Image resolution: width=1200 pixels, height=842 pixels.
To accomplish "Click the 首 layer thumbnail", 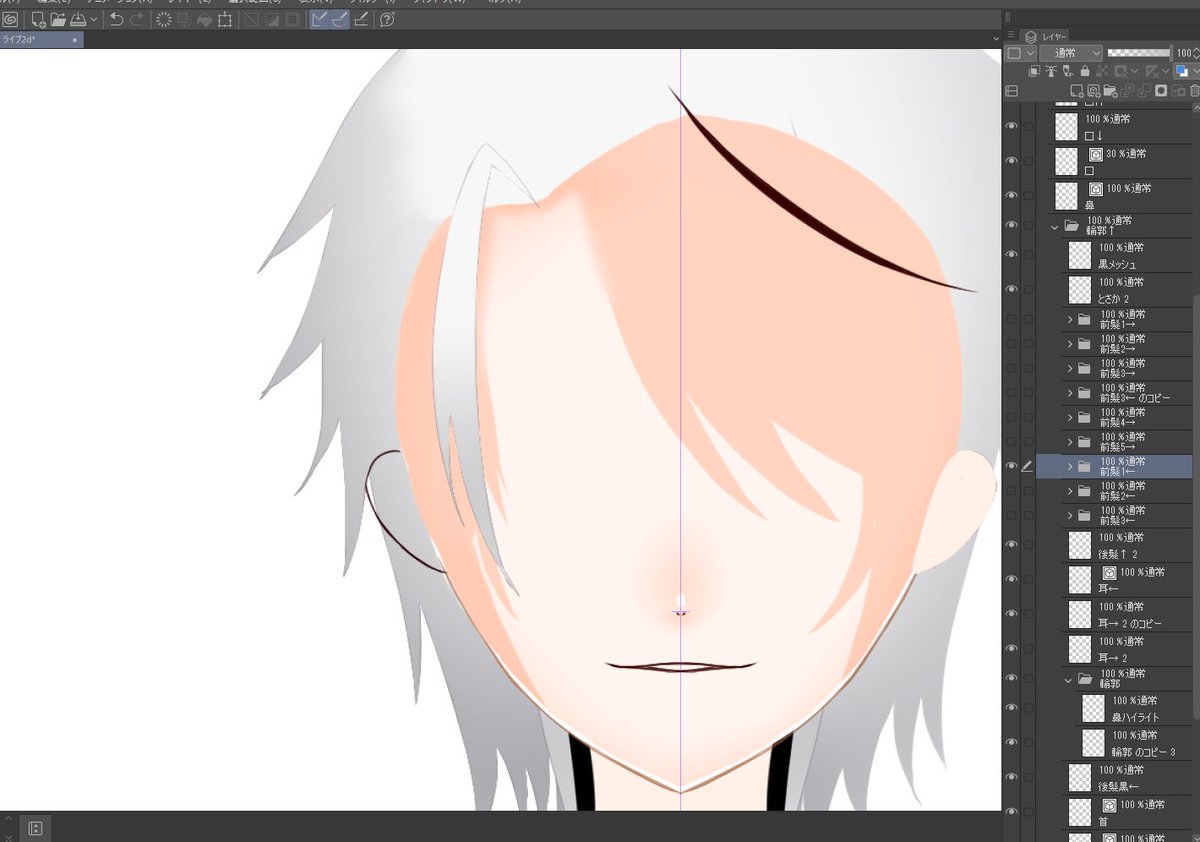I will pos(1079,811).
